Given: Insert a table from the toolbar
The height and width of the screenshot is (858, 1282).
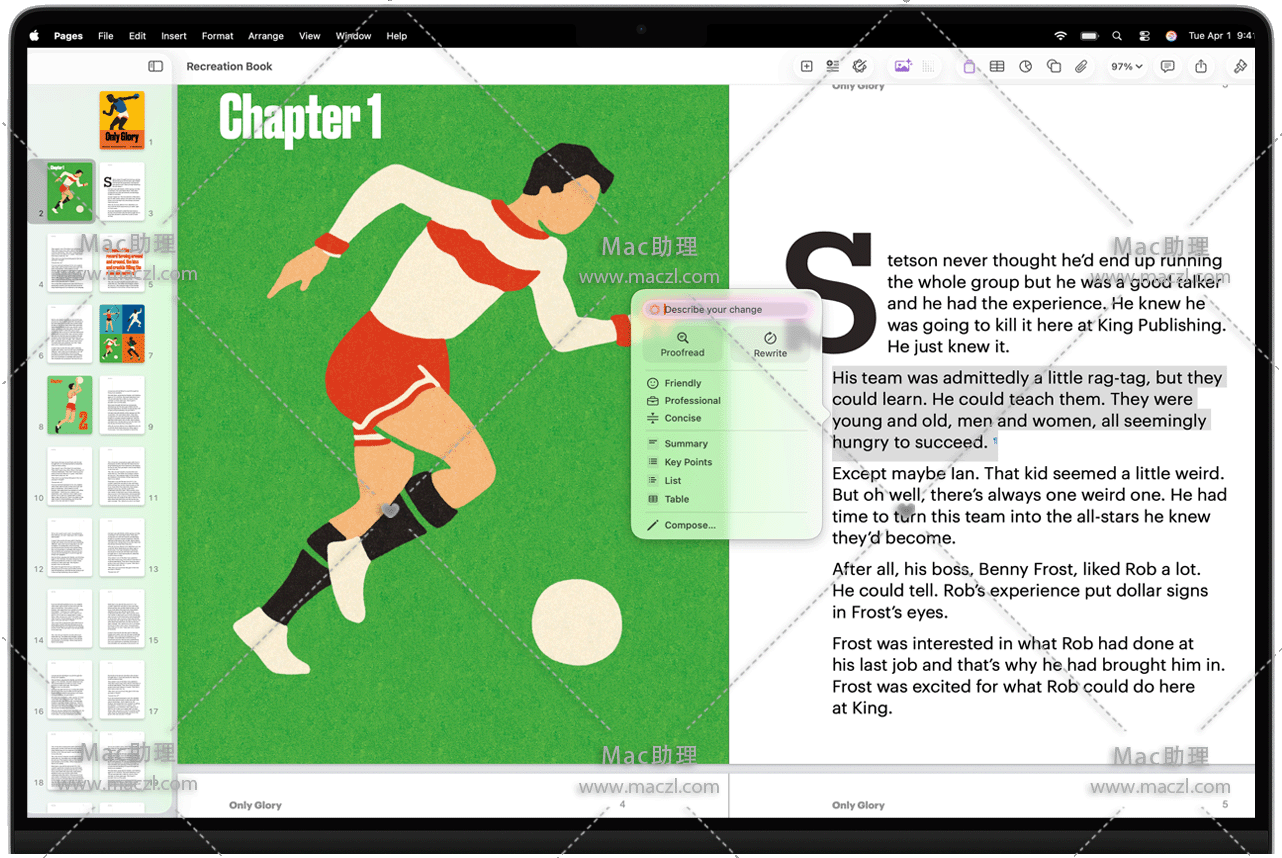Looking at the screenshot, I should [997, 66].
